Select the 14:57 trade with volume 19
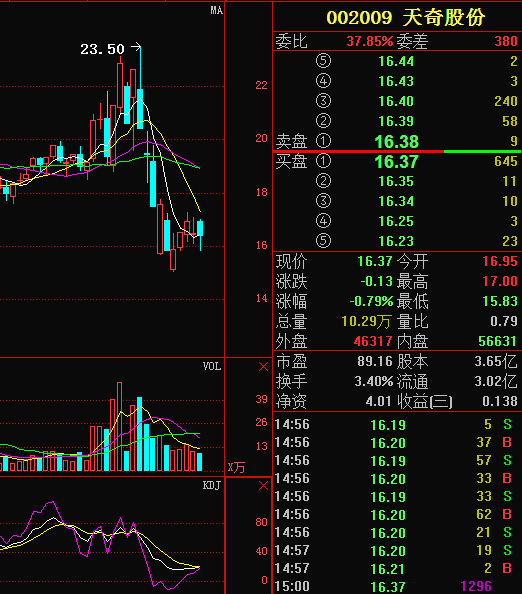Image resolution: width=522 pixels, height=594 pixels. (x=397, y=551)
